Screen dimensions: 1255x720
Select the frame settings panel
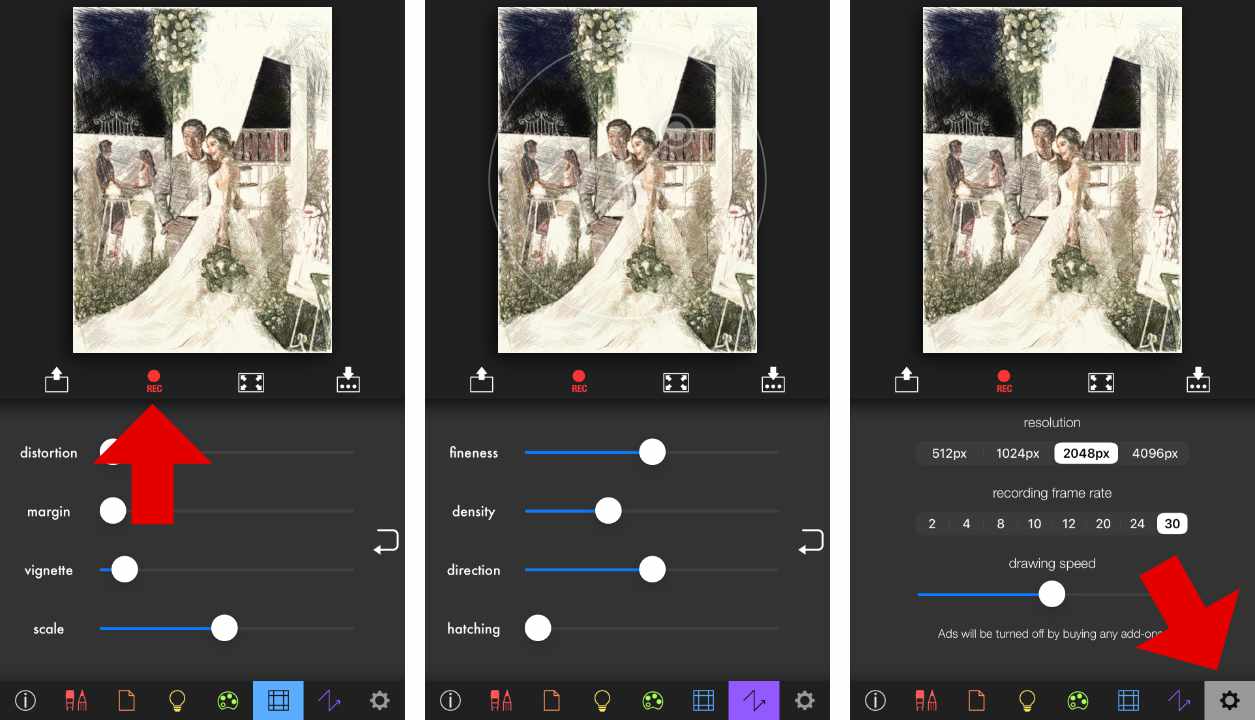[x=278, y=700]
